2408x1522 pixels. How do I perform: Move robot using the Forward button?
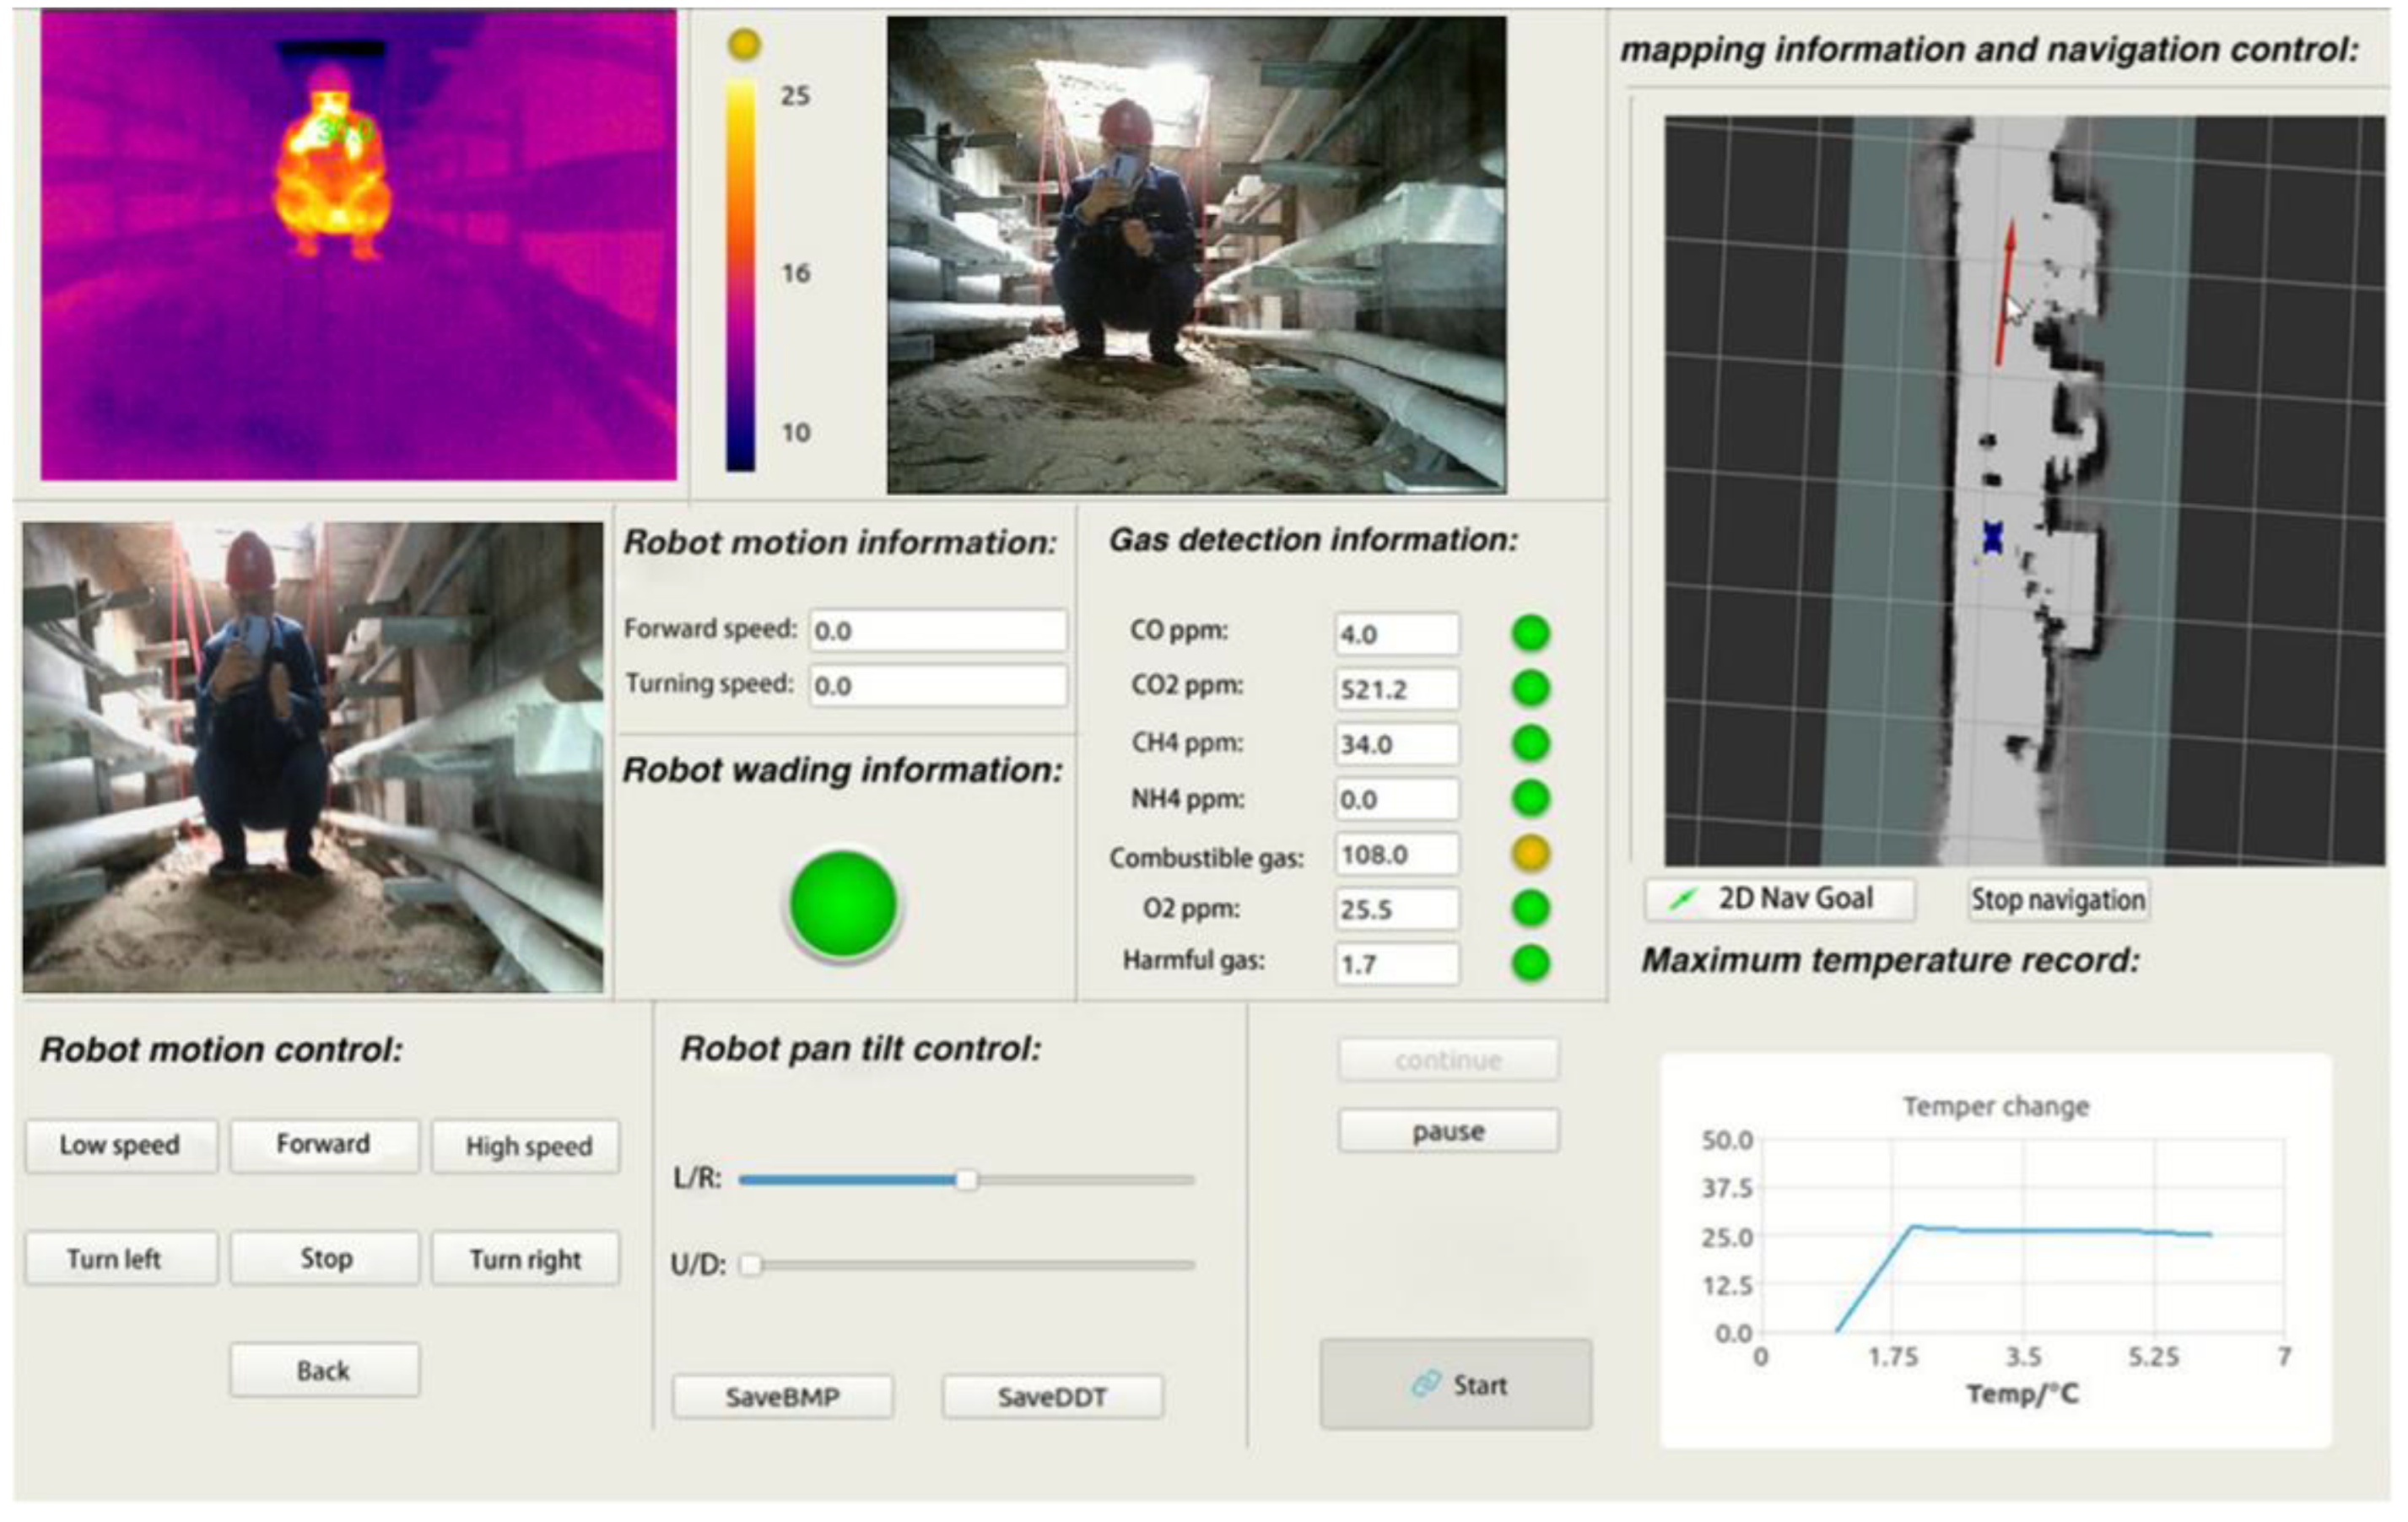pyautogui.click(x=323, y=1144)
